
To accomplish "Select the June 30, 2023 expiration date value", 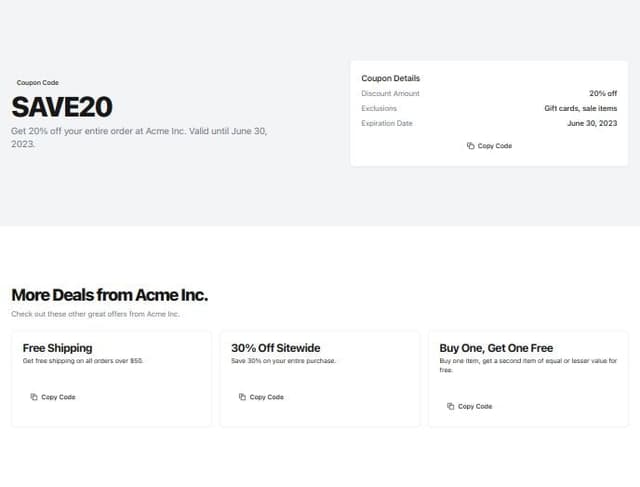I will tap(592, 123).
